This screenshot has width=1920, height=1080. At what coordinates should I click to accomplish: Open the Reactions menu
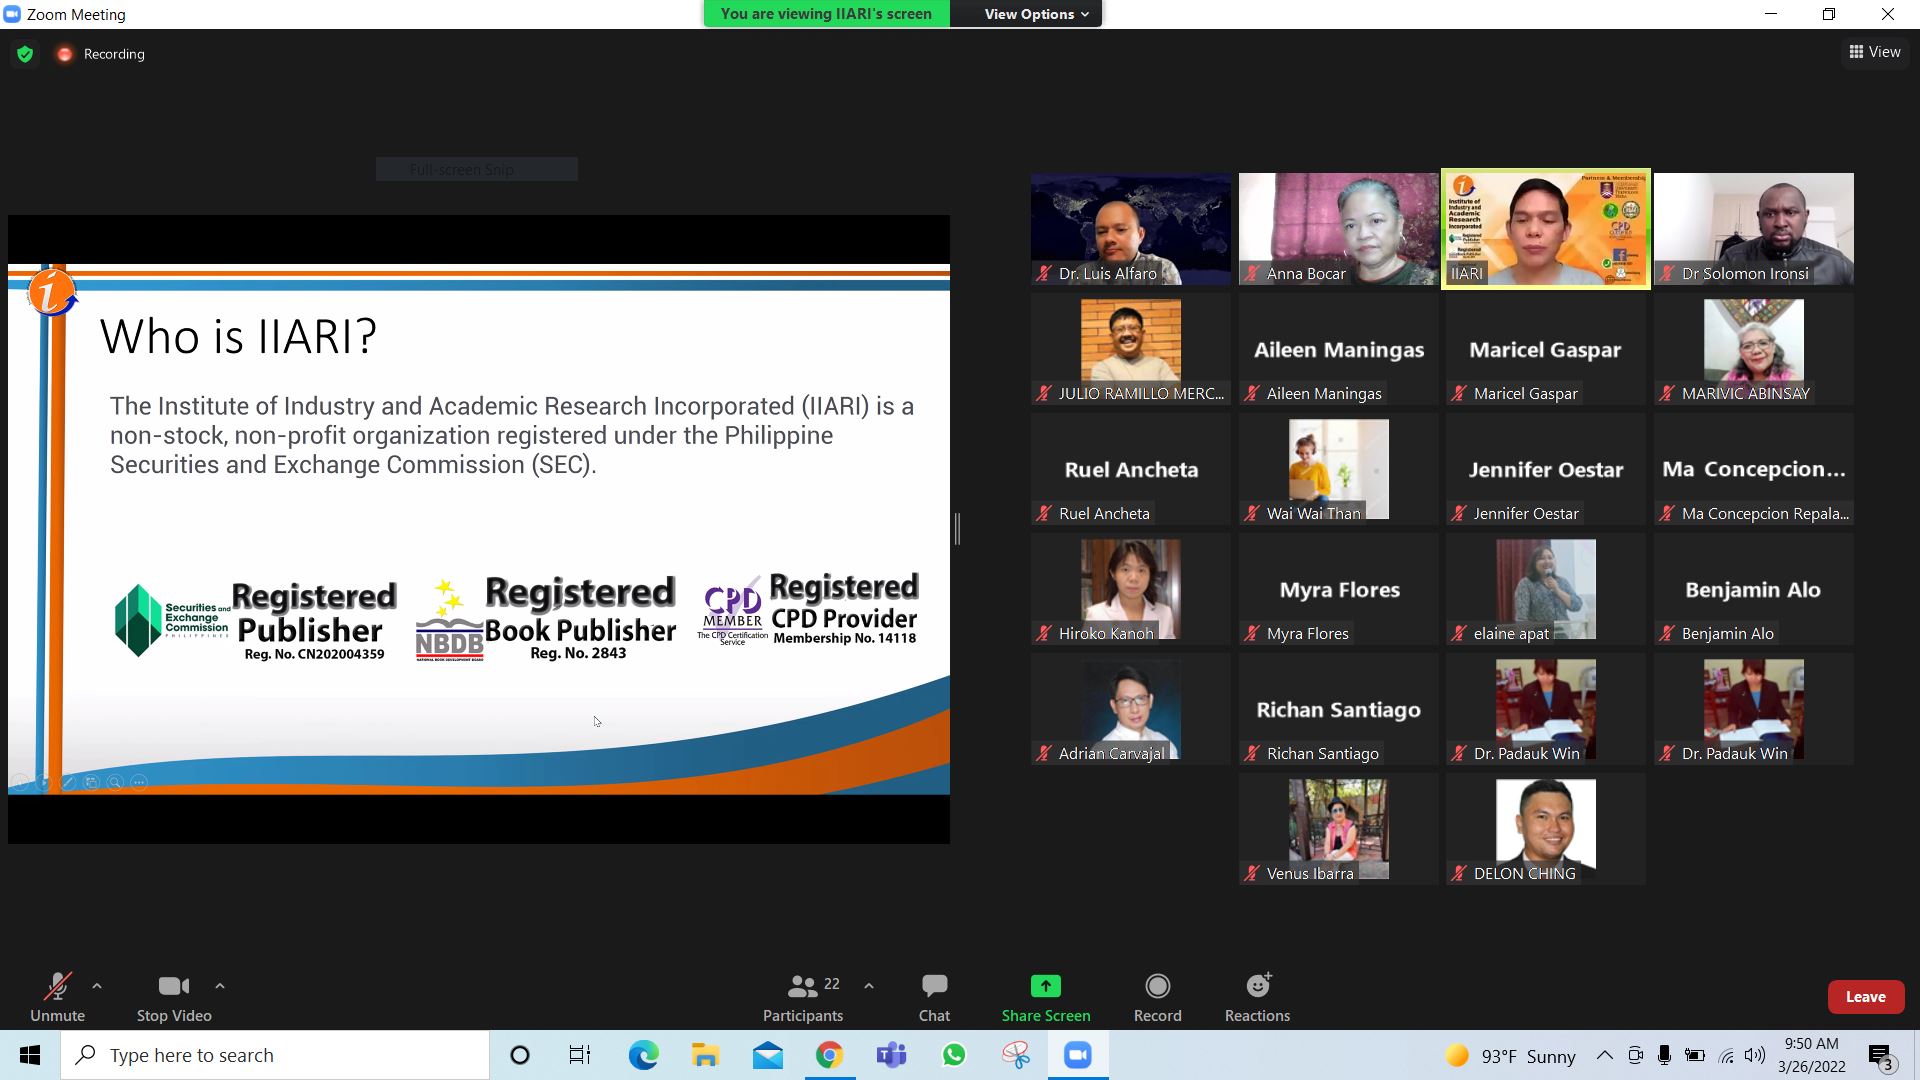1257,987
